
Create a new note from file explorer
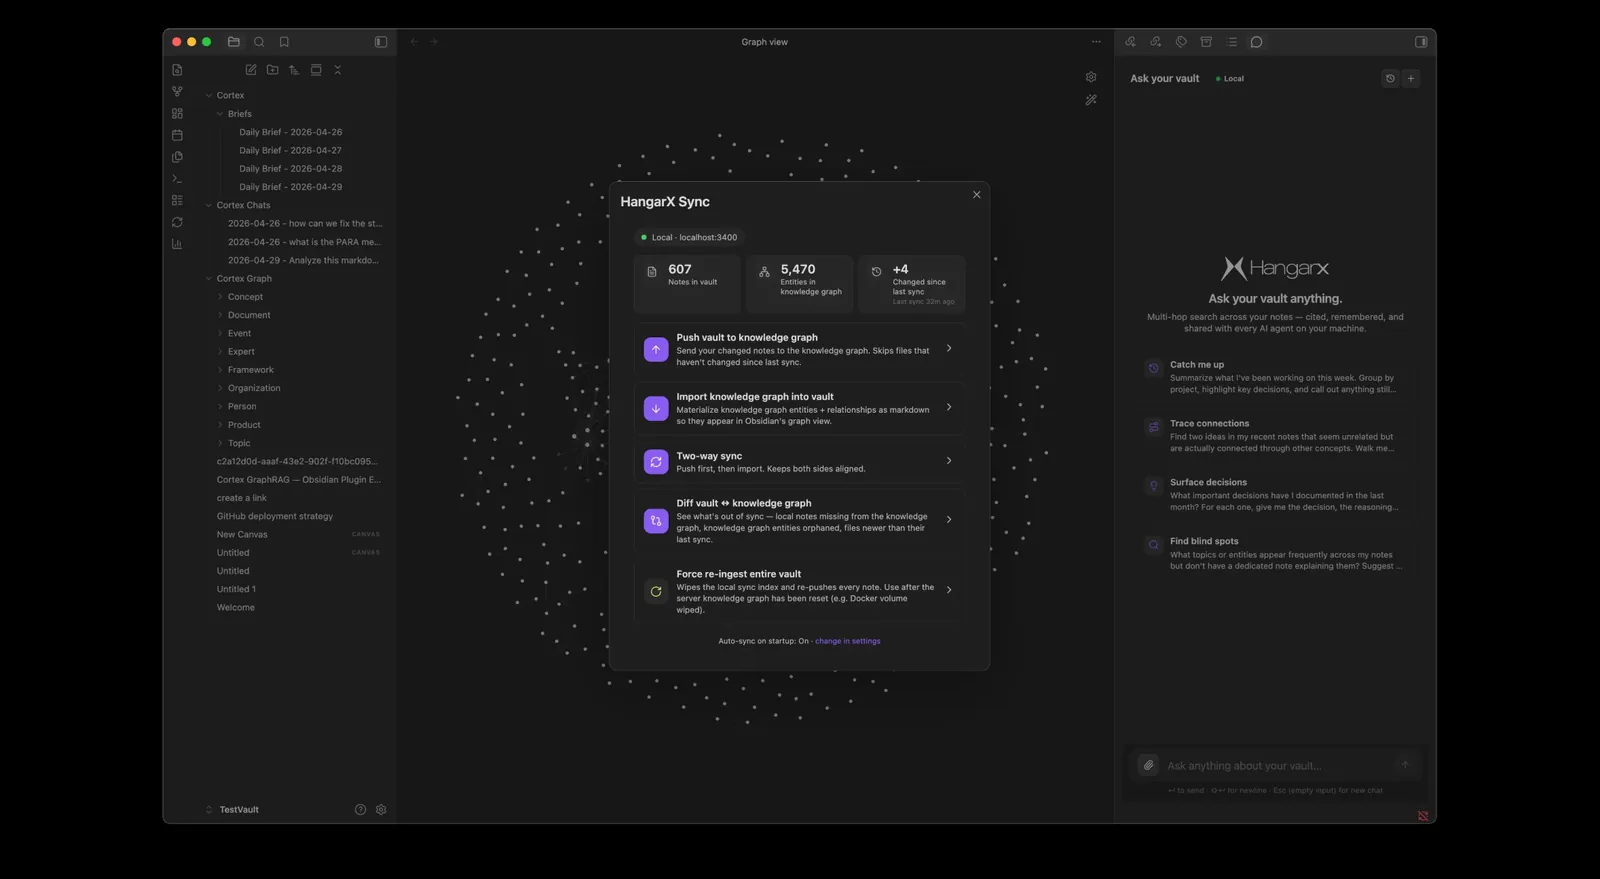coord(251,70)
